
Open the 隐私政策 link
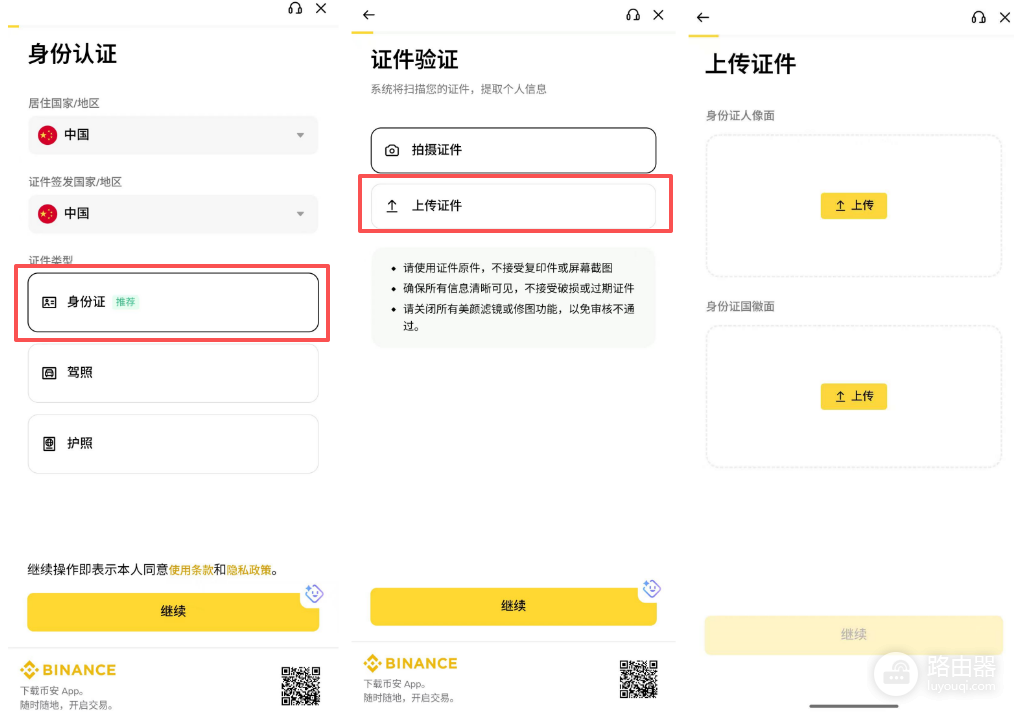249,570
